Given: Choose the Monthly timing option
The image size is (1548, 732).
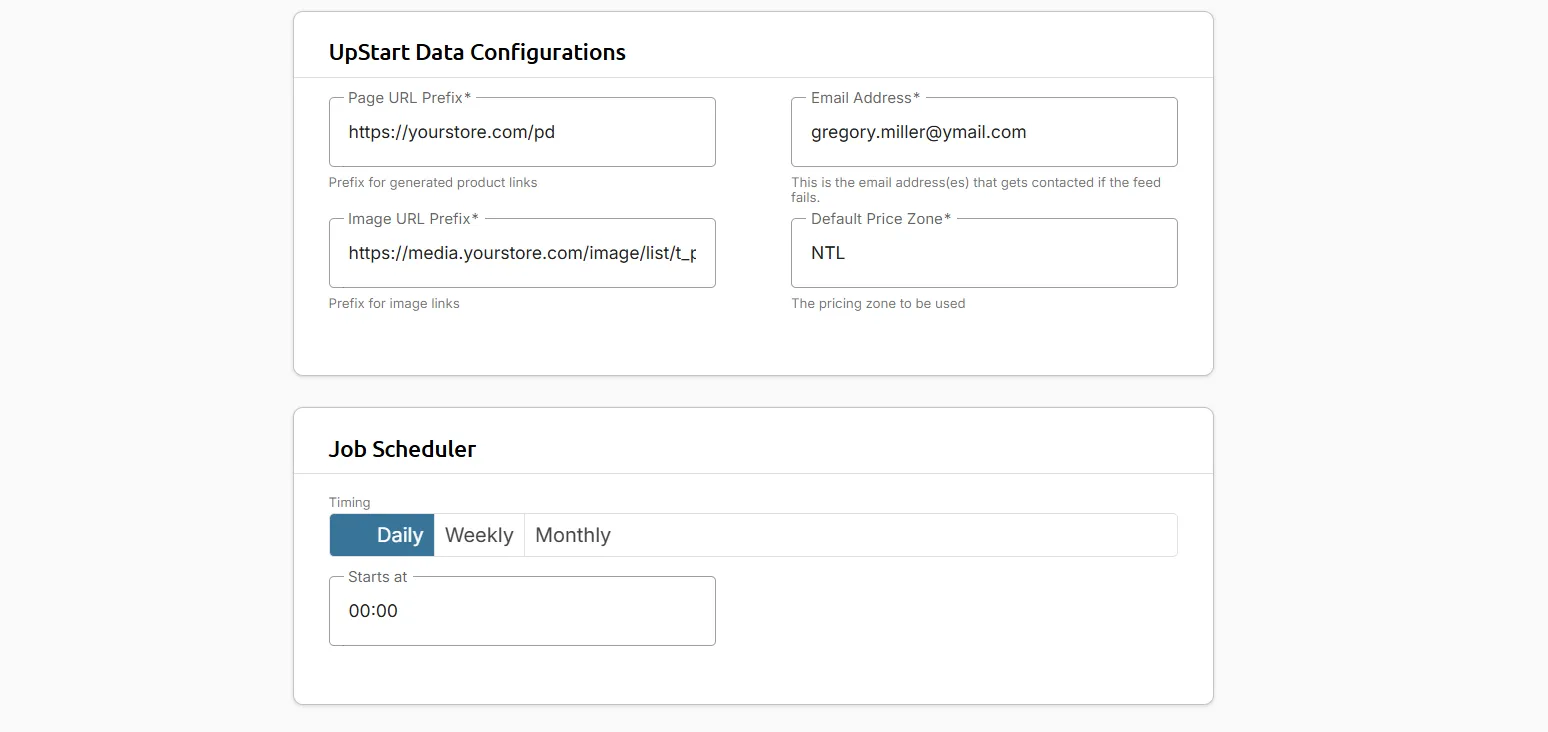Looking at the screenshot, I should click(x=573, y=535).
